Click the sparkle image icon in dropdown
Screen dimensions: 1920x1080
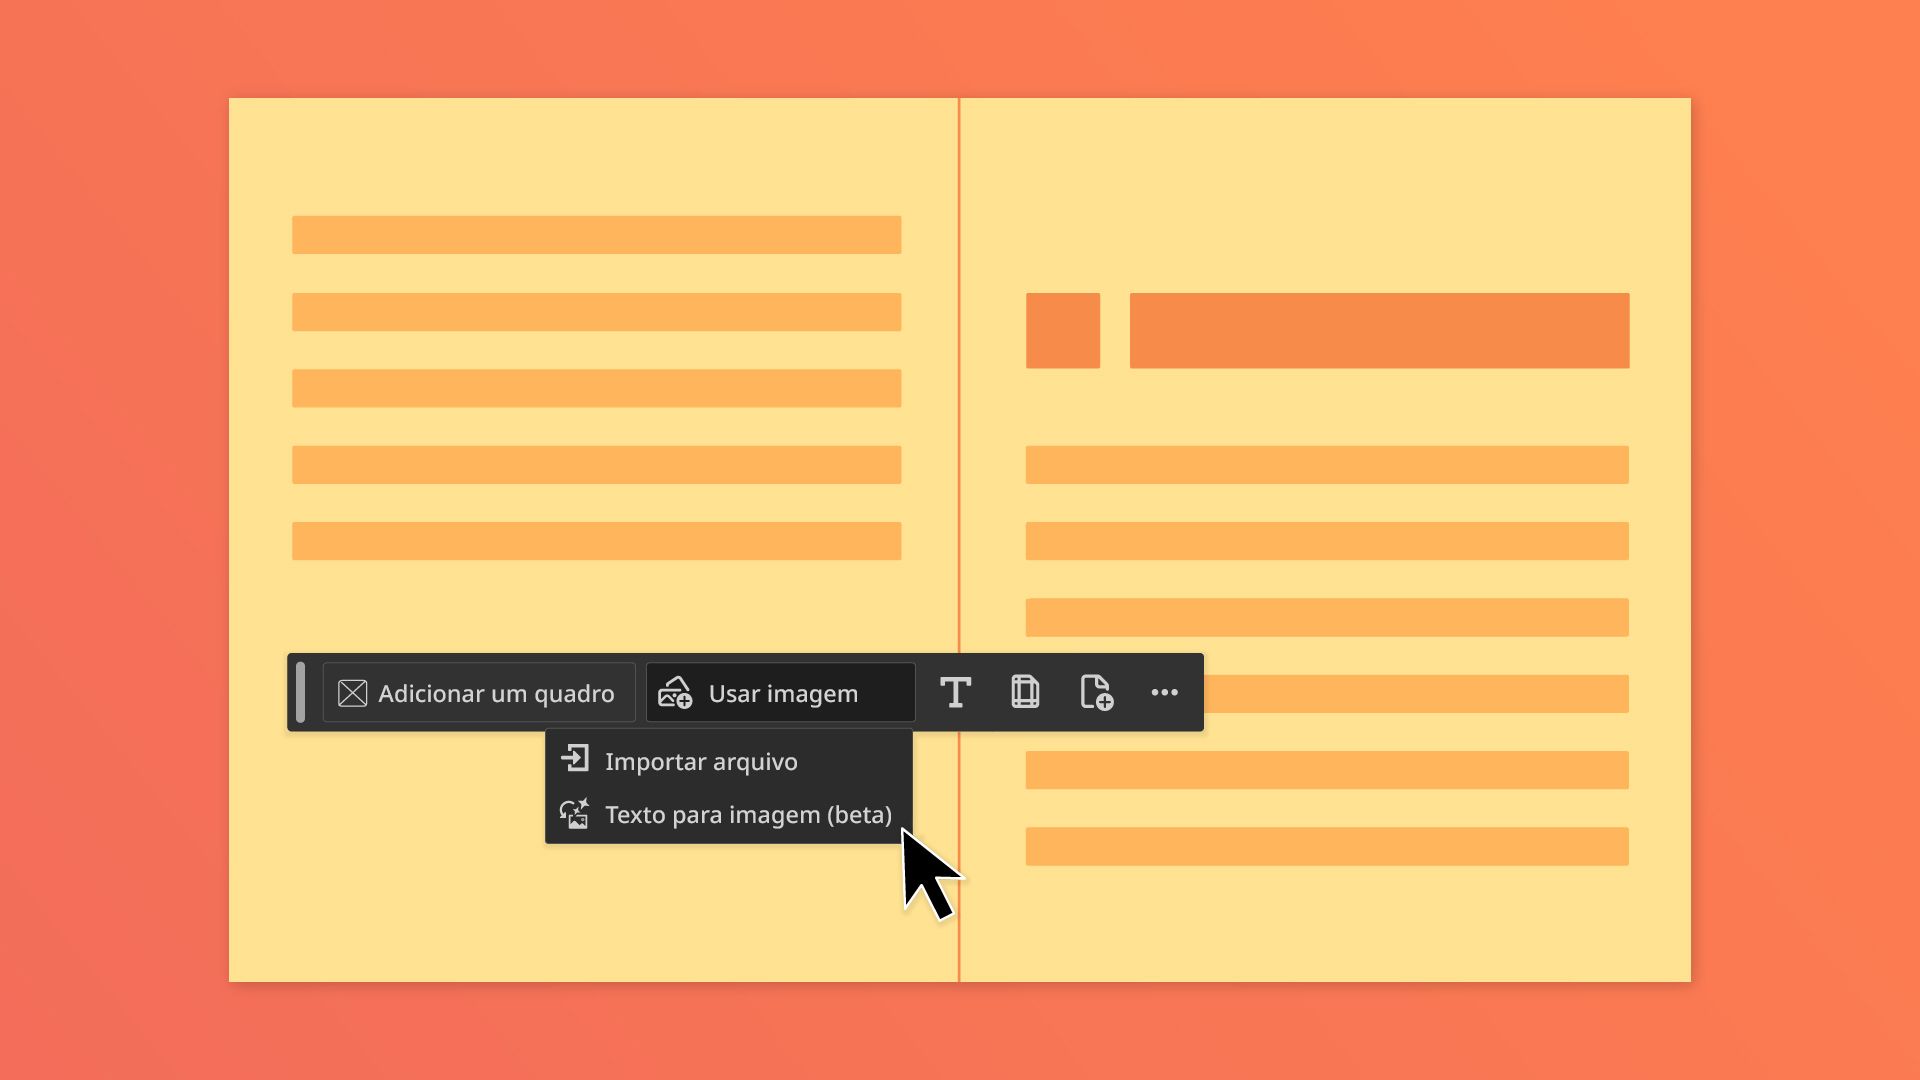(574, 814)
